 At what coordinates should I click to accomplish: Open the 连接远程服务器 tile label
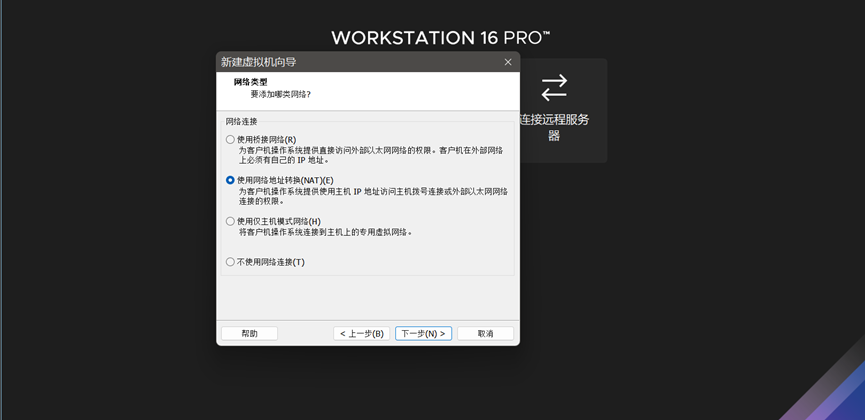pos(554,127)
